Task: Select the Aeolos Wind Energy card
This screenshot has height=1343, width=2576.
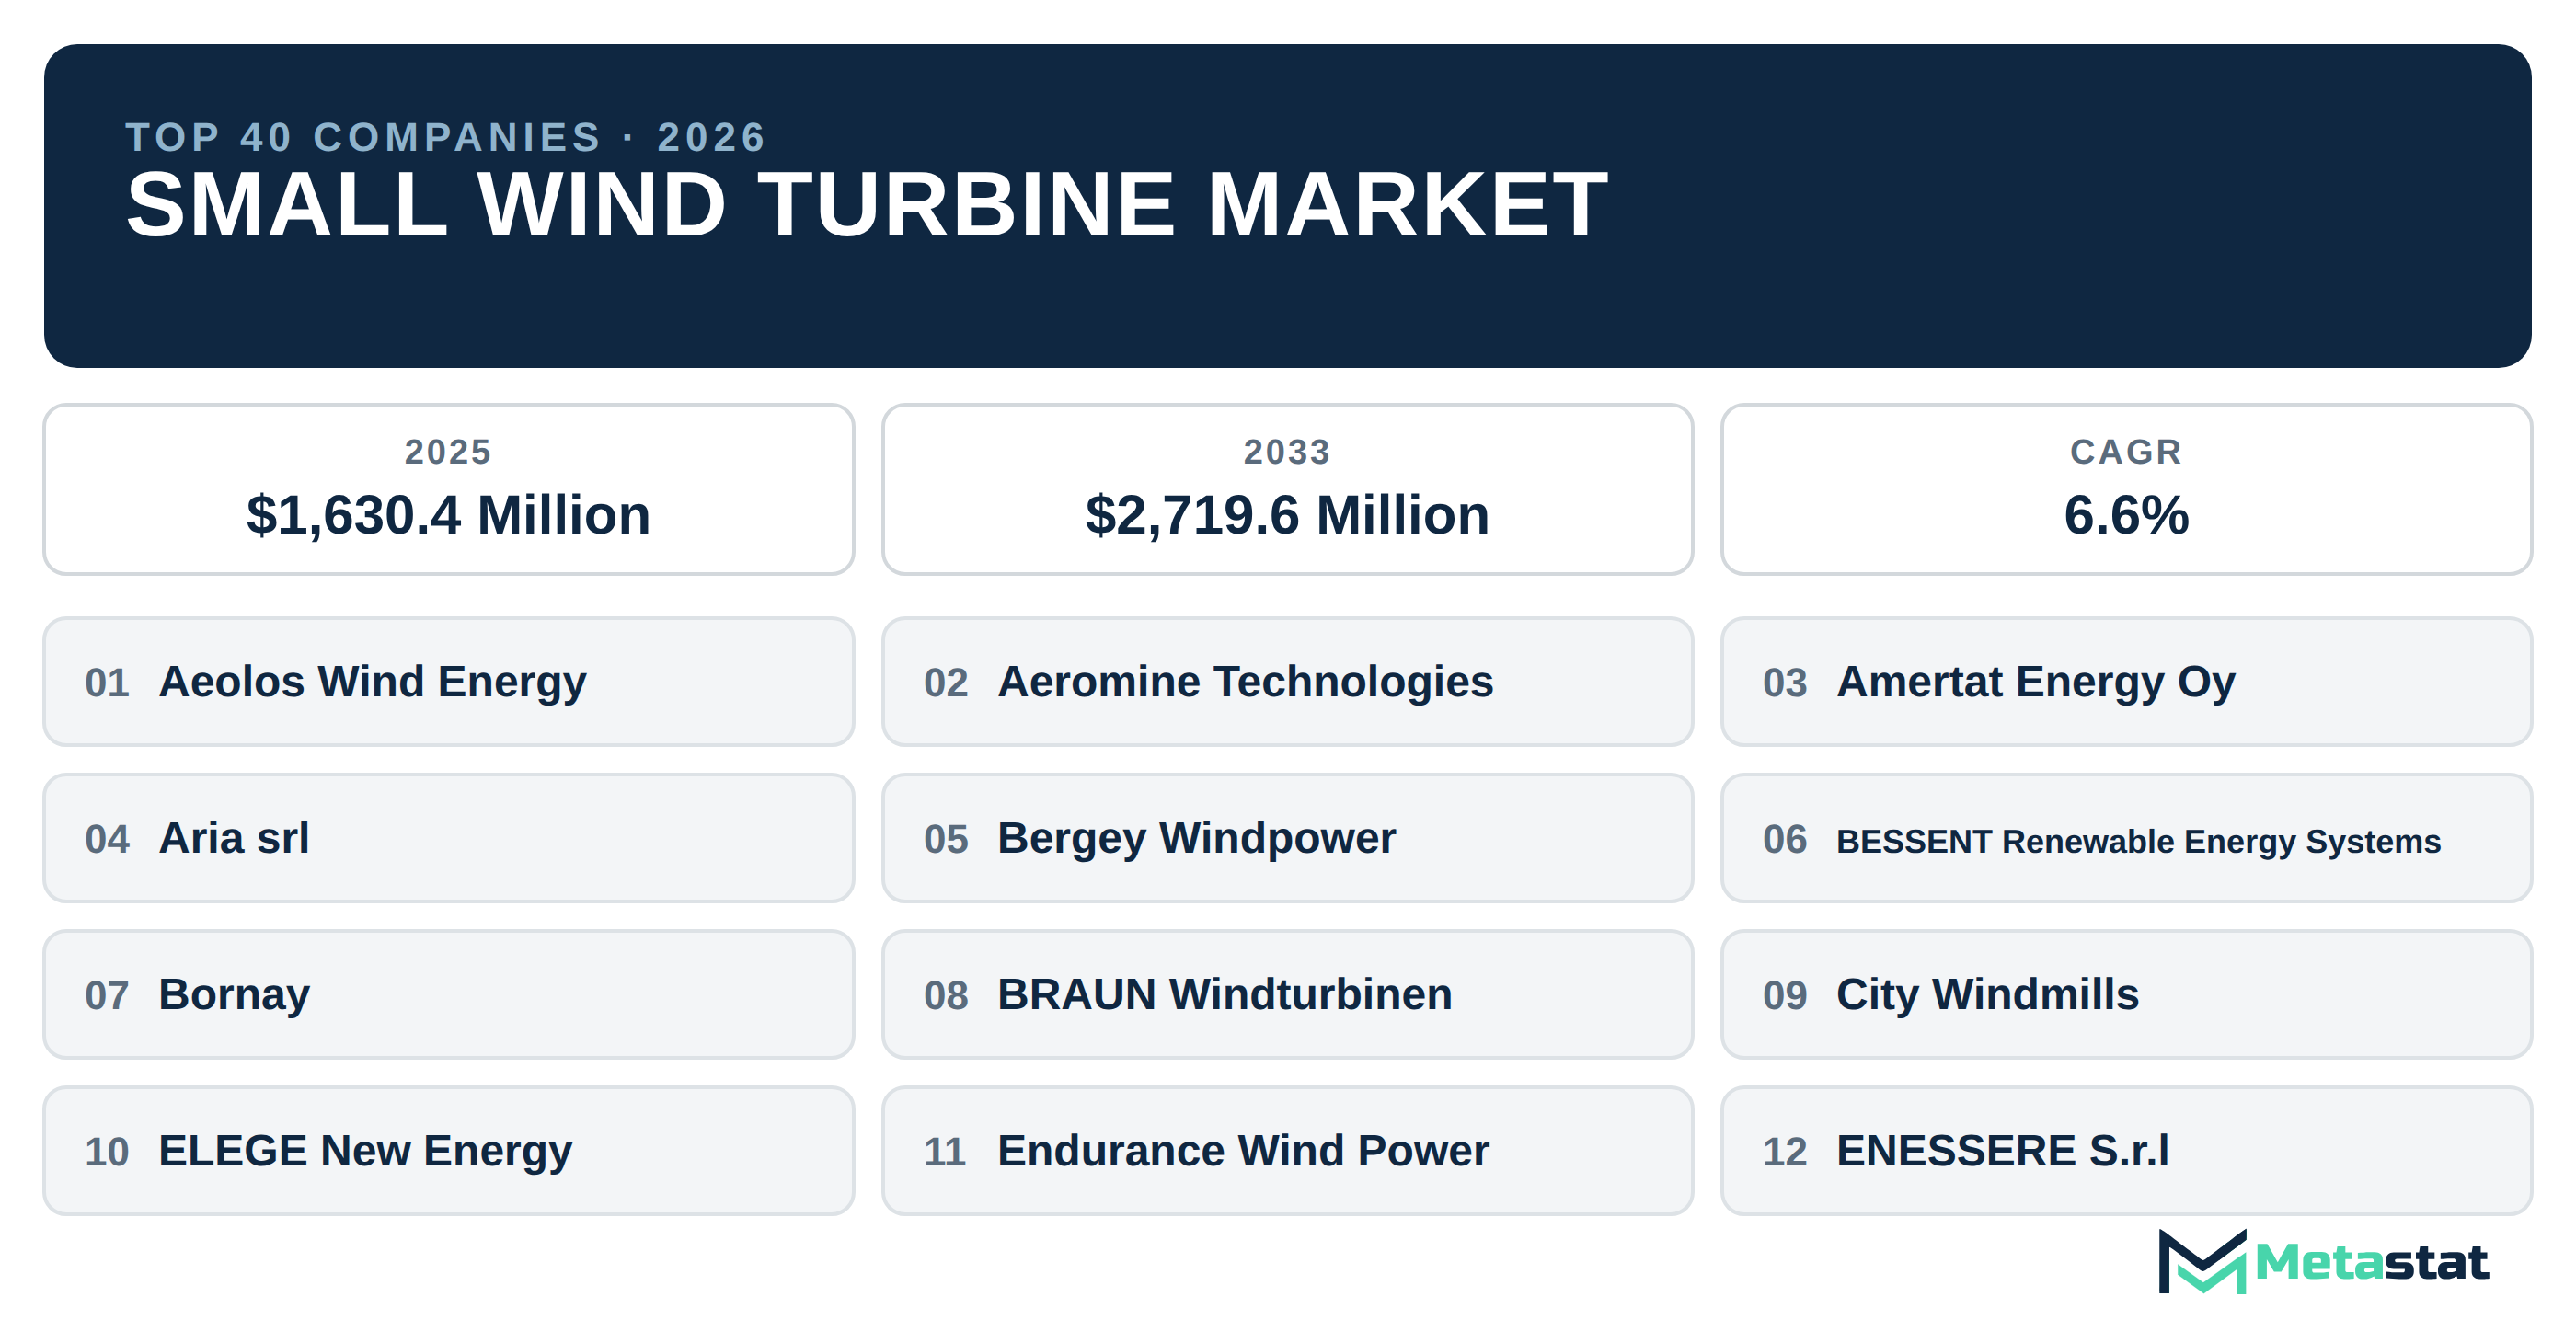Action: click(448, 681)
